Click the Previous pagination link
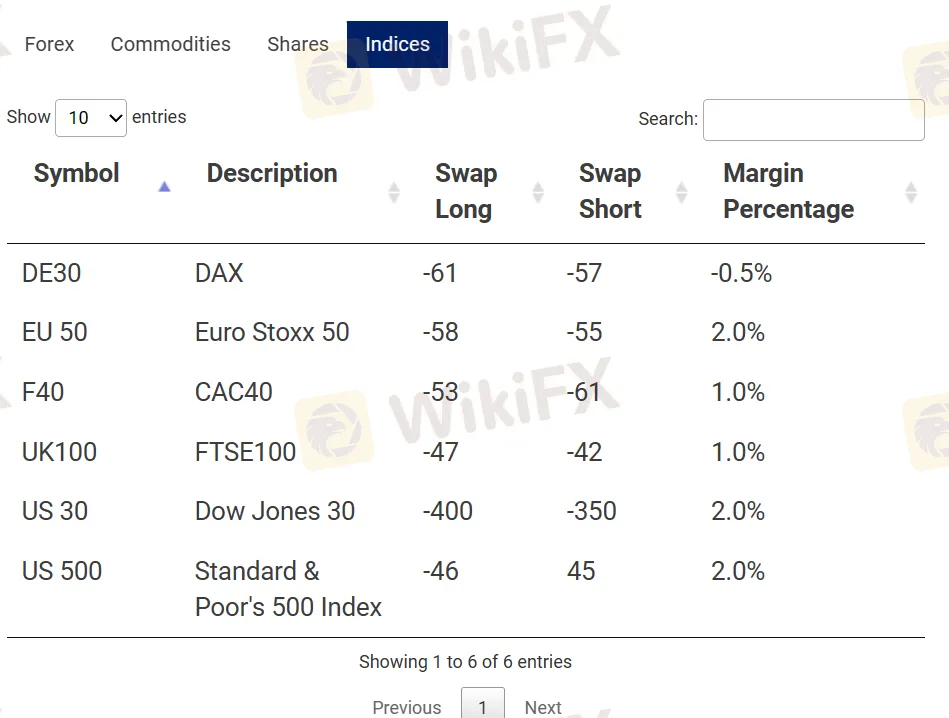This screenshot has height=718, width=949. (406, 707)
